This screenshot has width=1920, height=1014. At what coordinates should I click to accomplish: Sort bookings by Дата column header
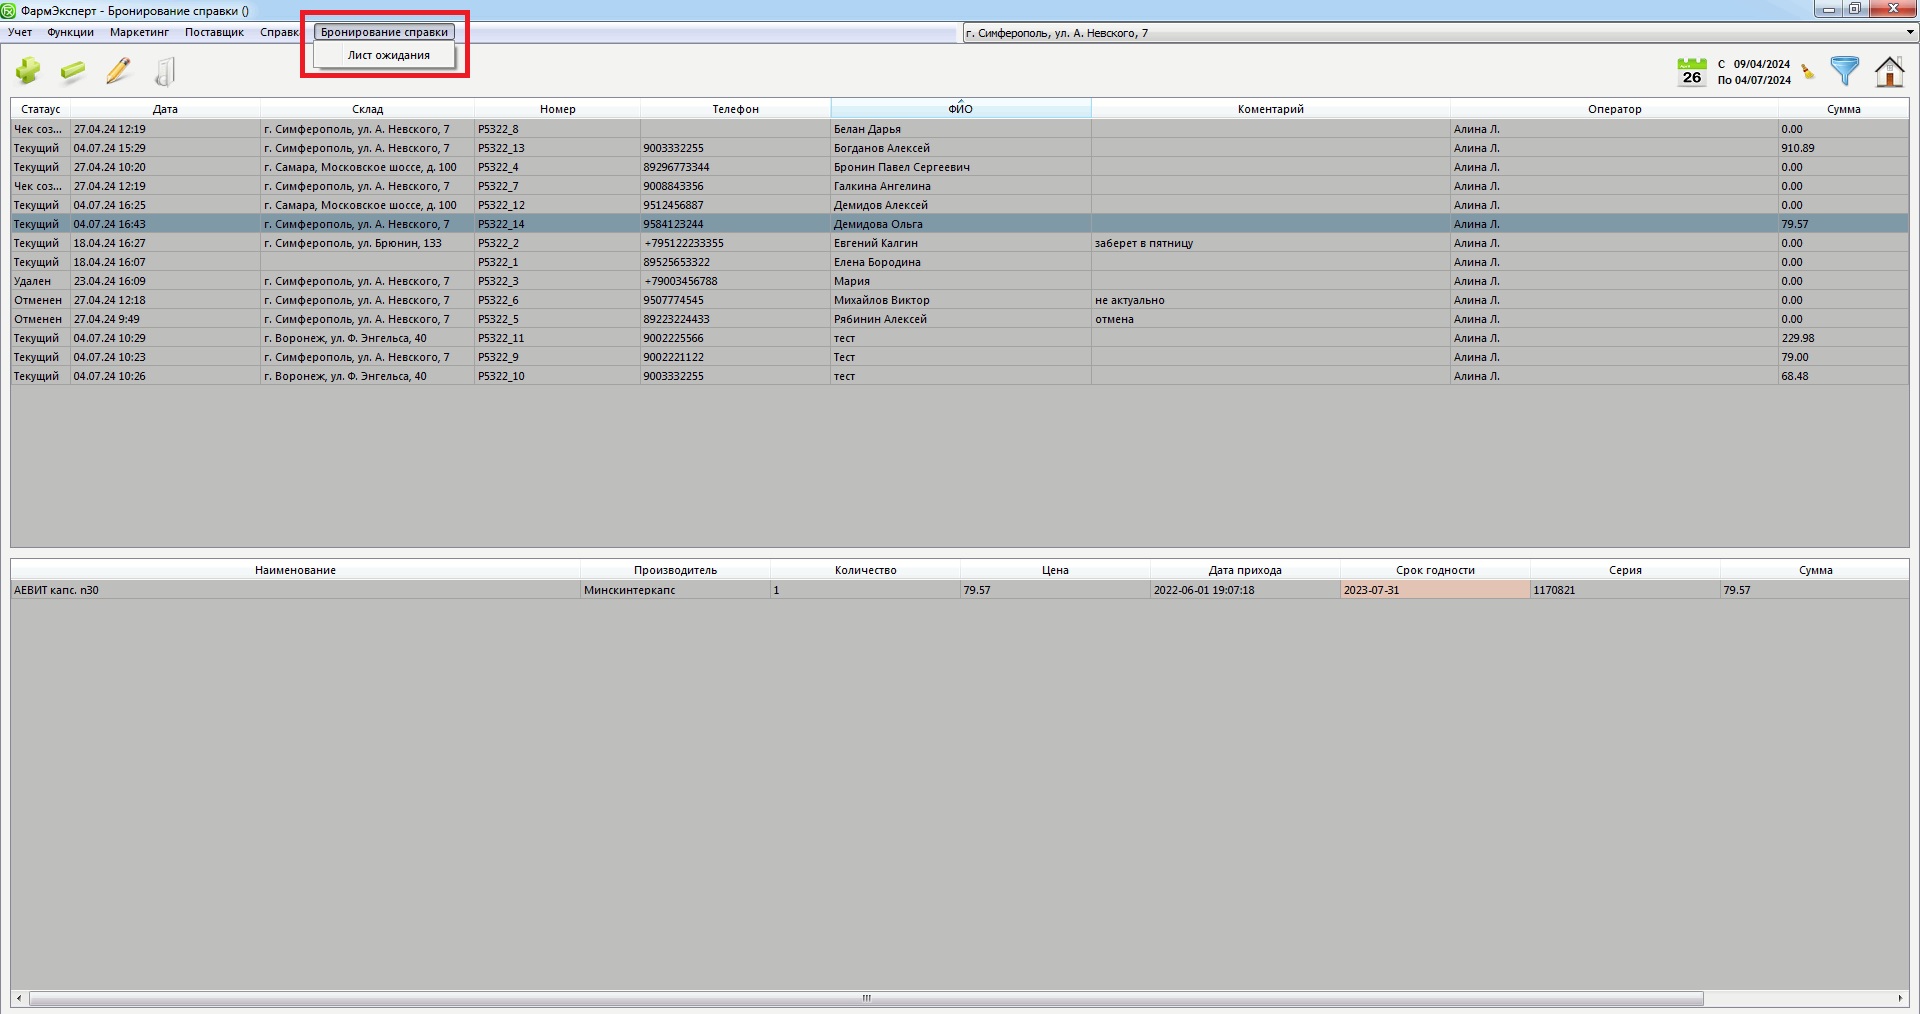click(x=165, y=109)
